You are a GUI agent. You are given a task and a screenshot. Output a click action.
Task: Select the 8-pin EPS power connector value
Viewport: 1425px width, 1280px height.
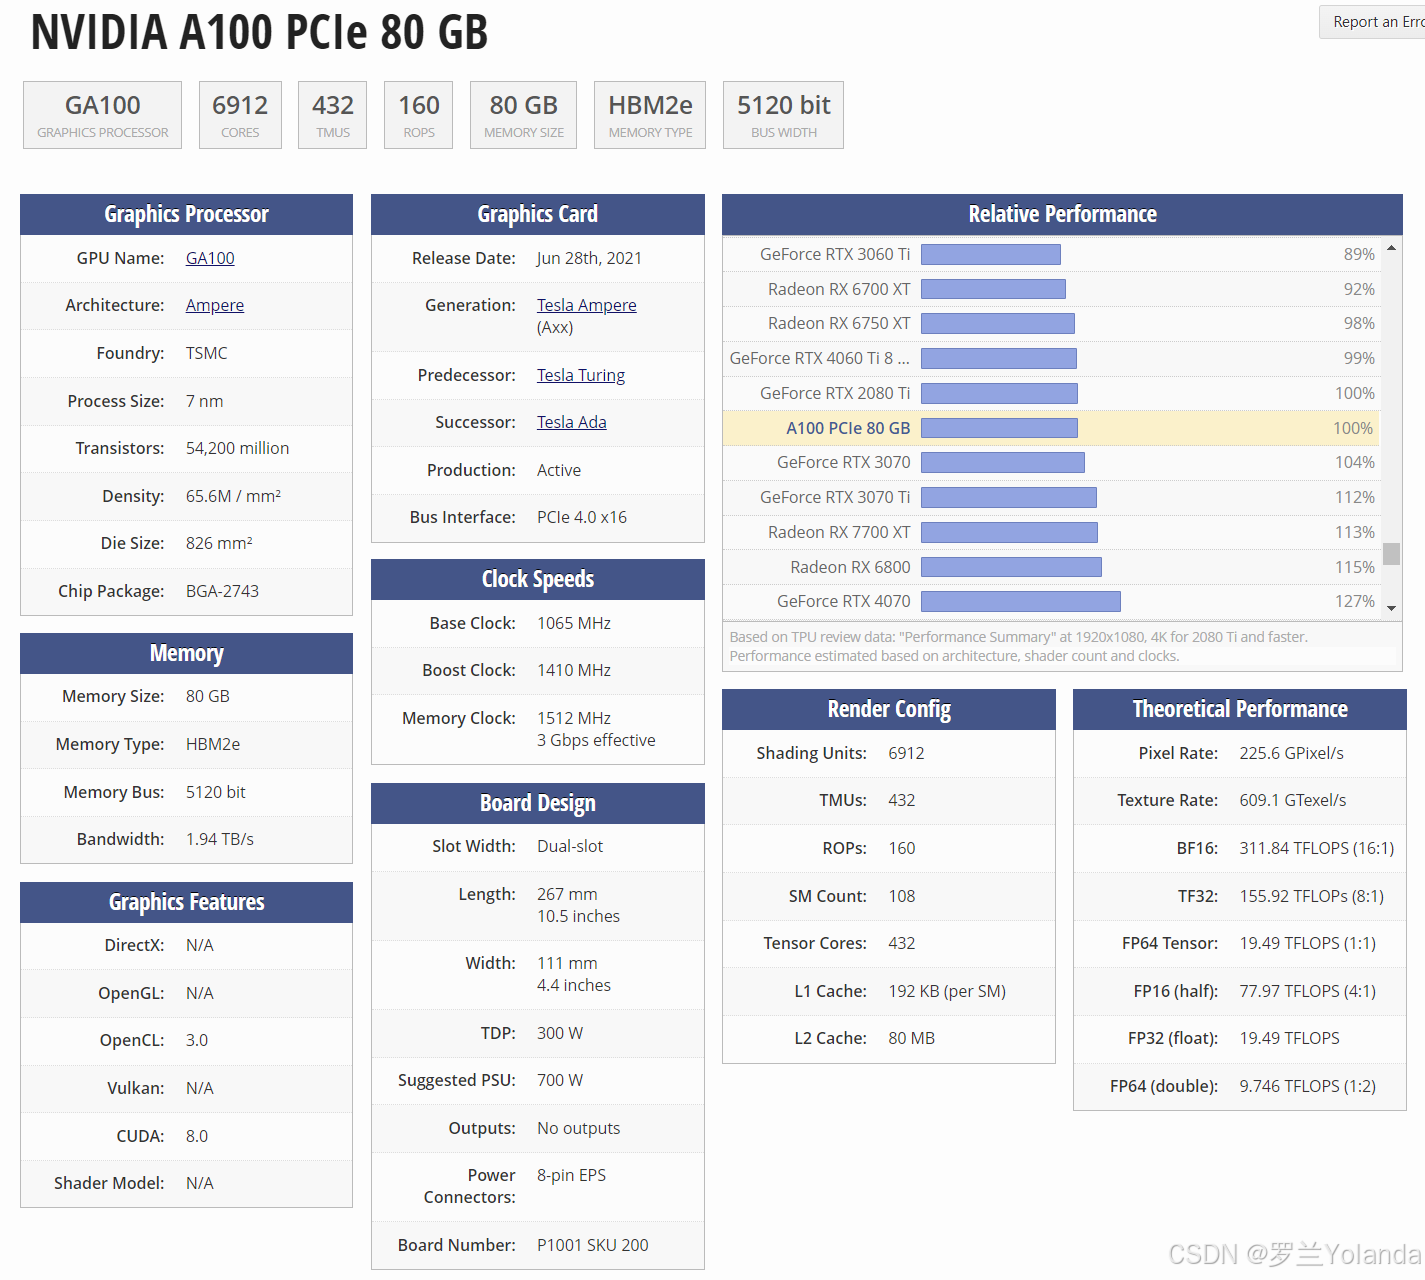(572, 1175)
